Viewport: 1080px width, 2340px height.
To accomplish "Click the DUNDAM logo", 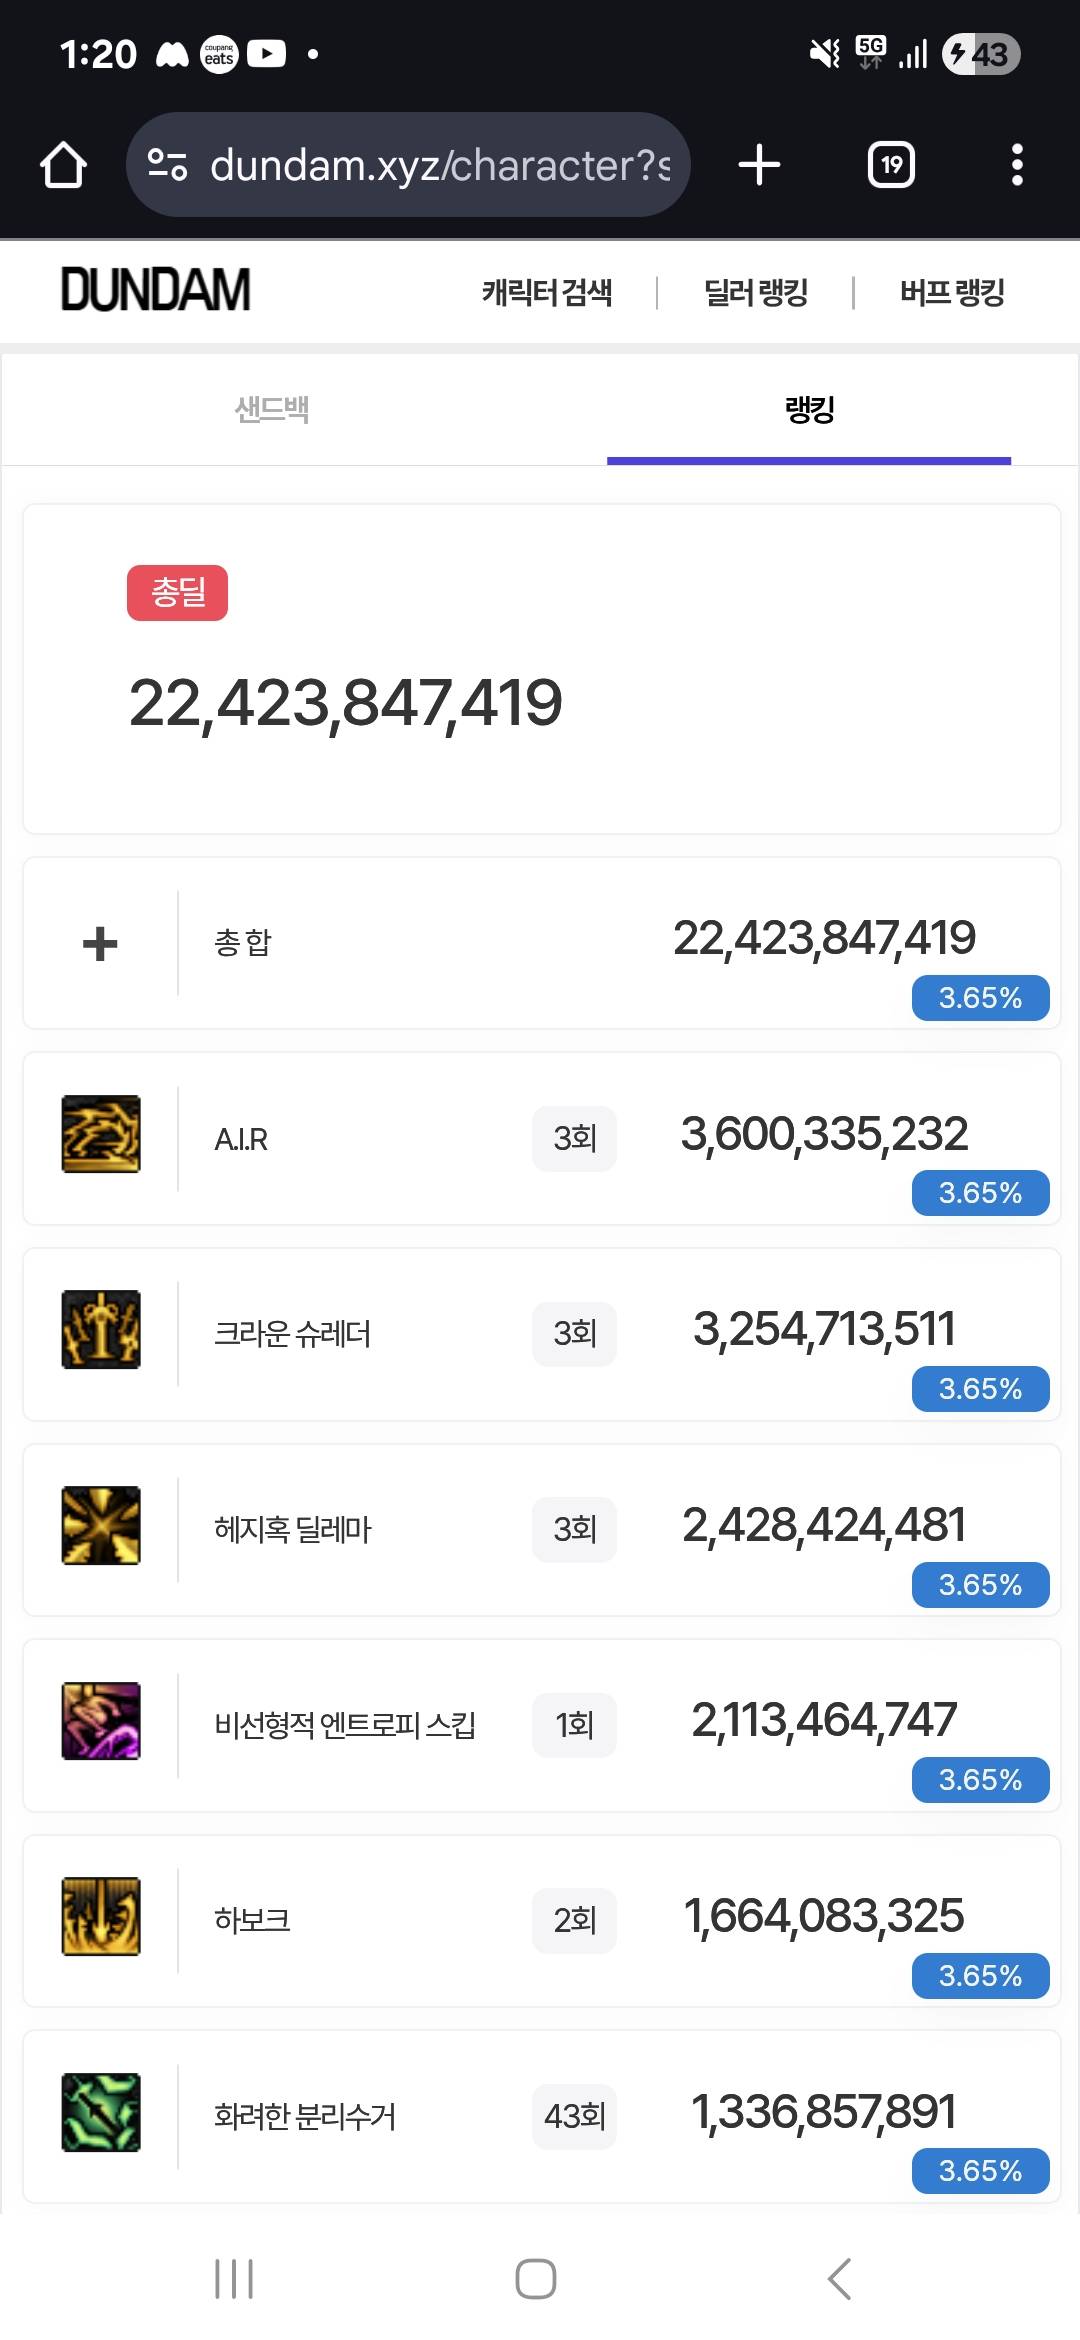I will 156,290.
